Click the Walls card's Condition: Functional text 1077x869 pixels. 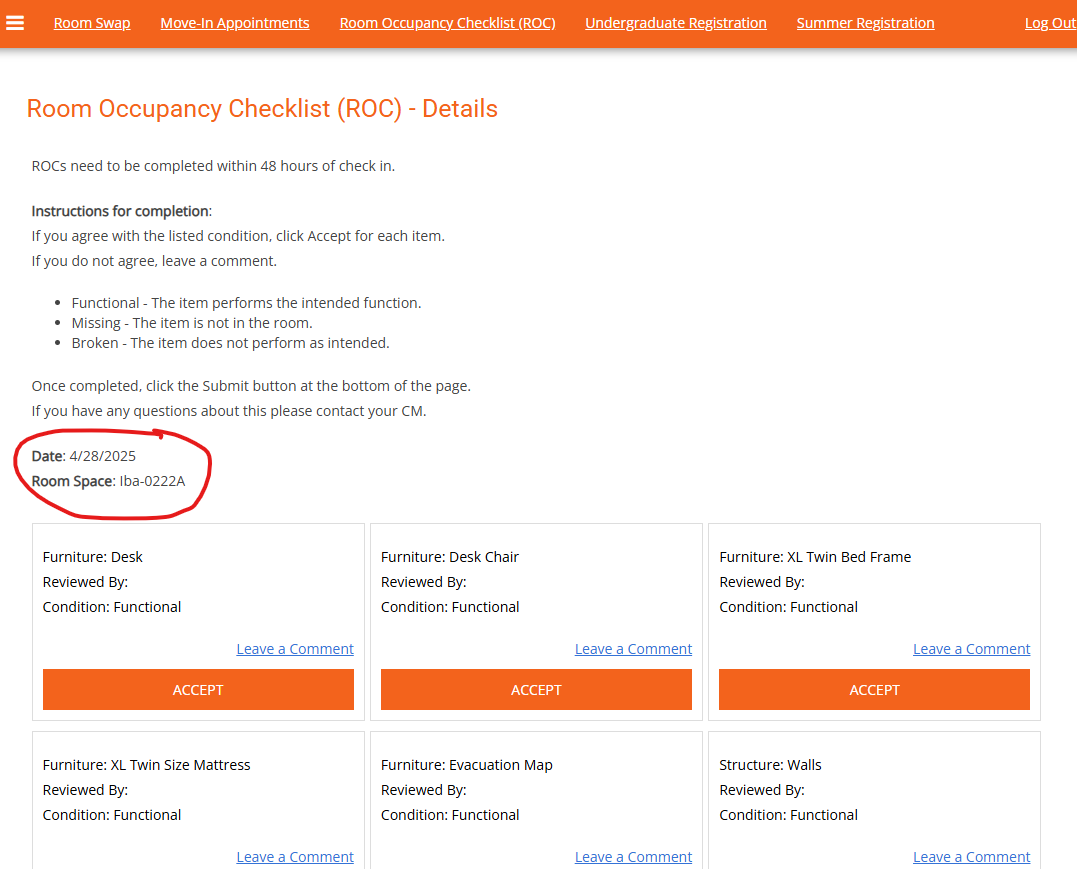click(788, 815)
